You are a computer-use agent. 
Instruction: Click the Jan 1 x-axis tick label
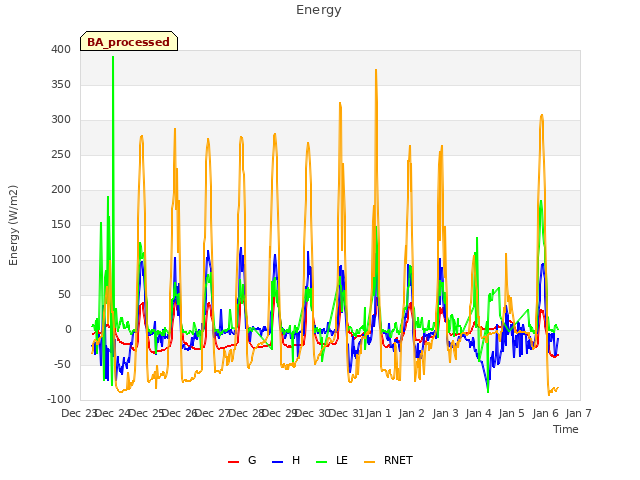[378, 413]
